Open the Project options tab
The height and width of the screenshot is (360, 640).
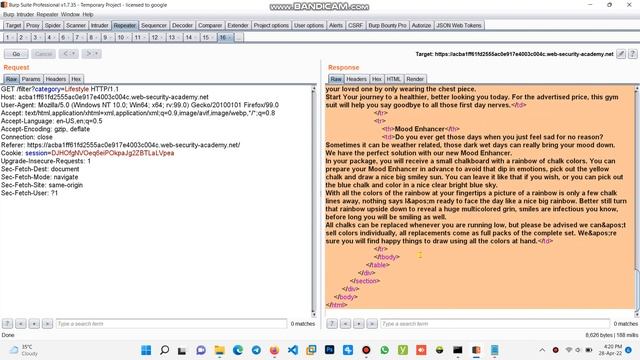(x=271, y=25)
